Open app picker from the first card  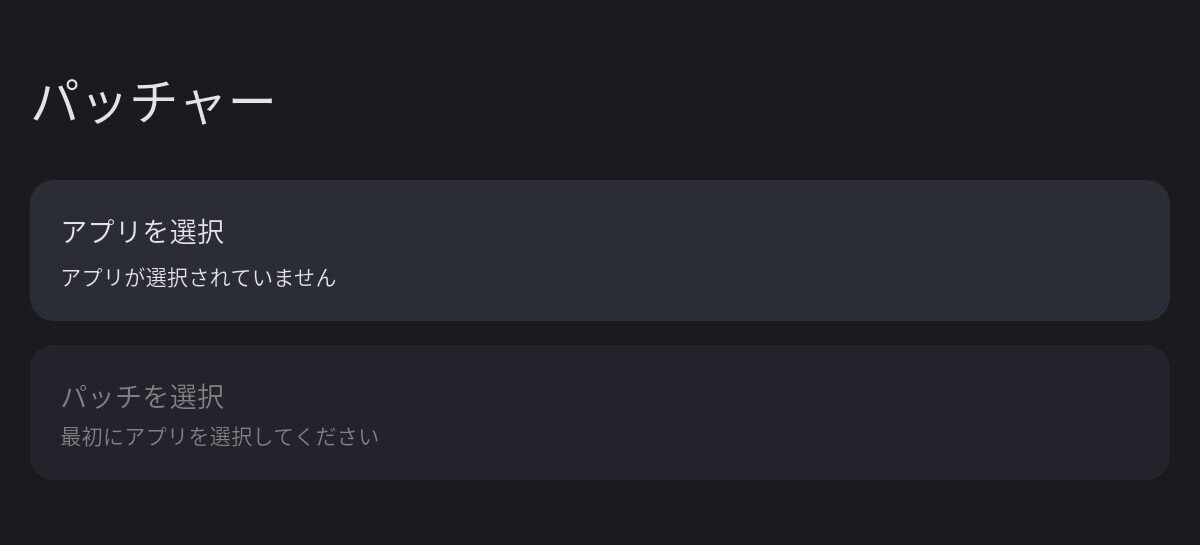click(x=600, y=250)
